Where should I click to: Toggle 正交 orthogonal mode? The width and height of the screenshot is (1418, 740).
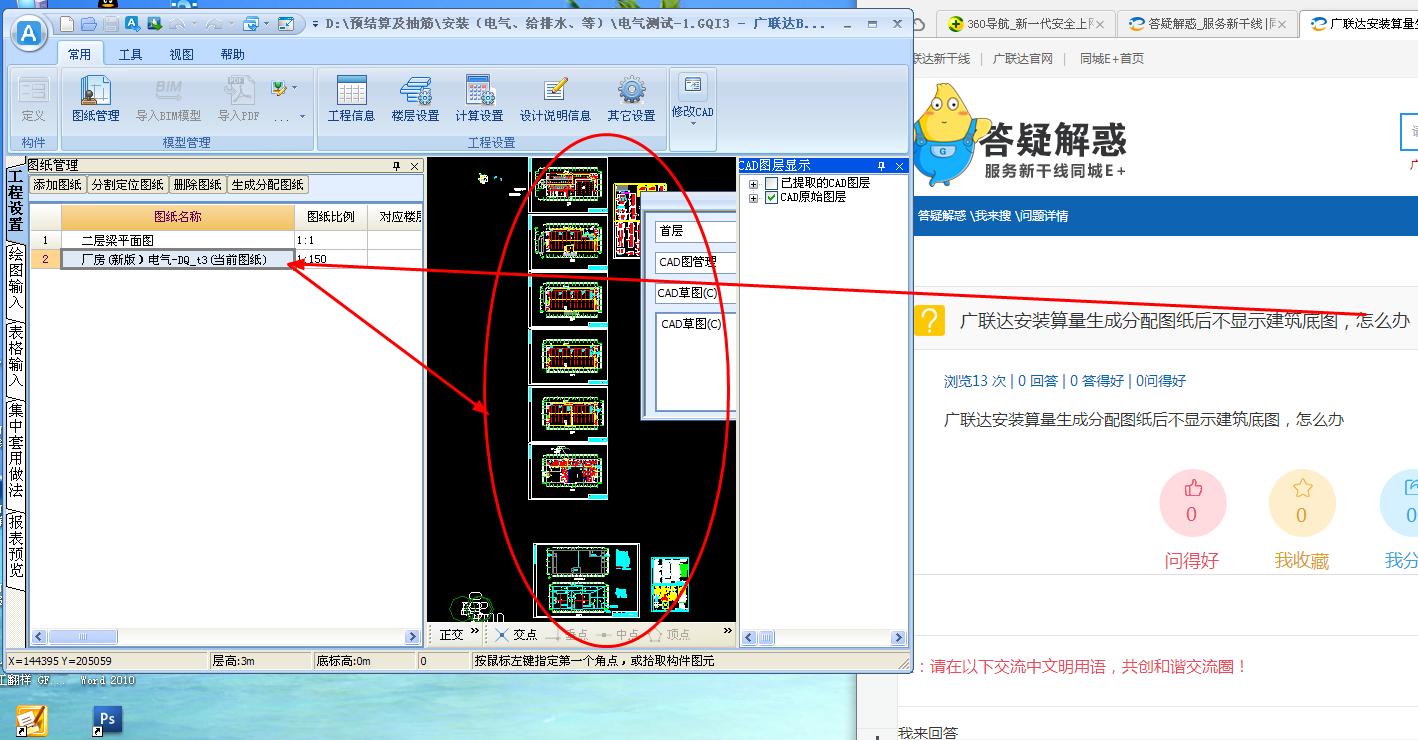point(451,635)
